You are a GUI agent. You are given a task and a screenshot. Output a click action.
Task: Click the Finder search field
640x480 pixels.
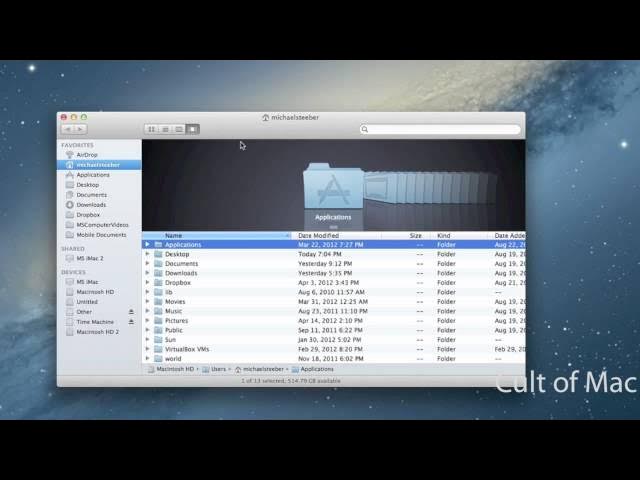440,129
